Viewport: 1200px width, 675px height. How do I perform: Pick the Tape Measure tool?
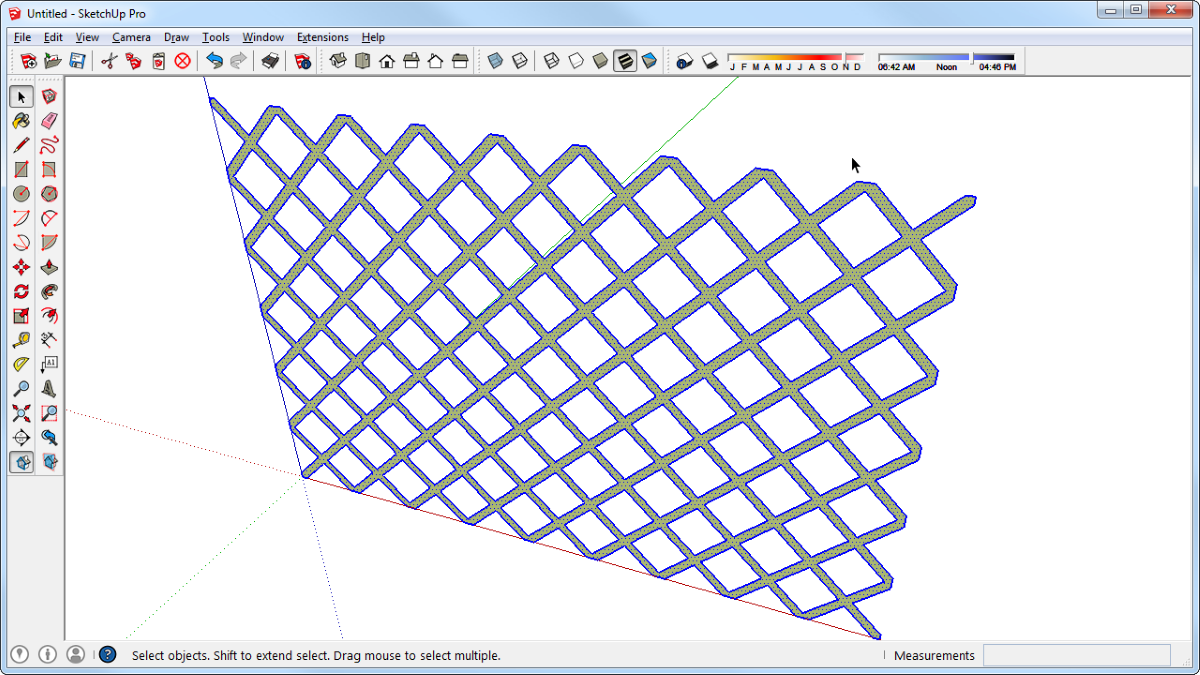[21, 340]
